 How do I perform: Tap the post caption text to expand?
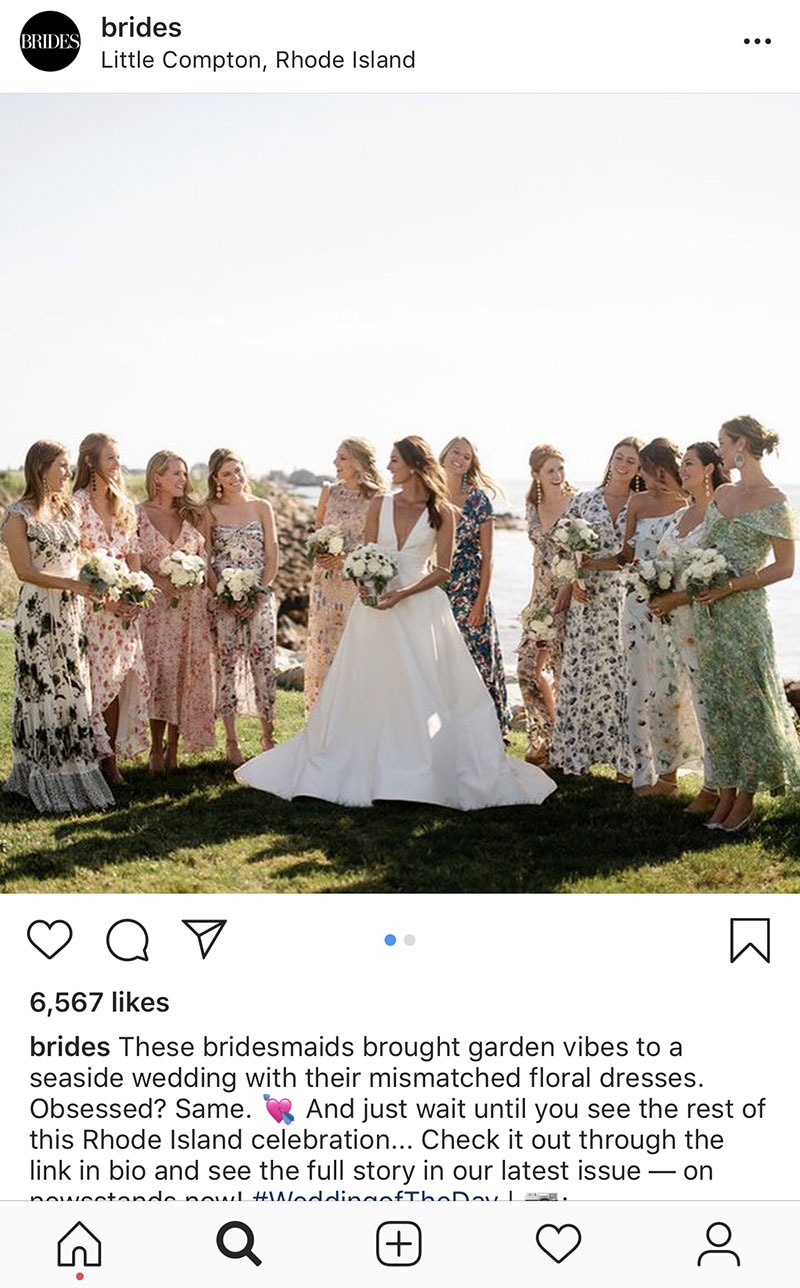tap(400, 1117)
